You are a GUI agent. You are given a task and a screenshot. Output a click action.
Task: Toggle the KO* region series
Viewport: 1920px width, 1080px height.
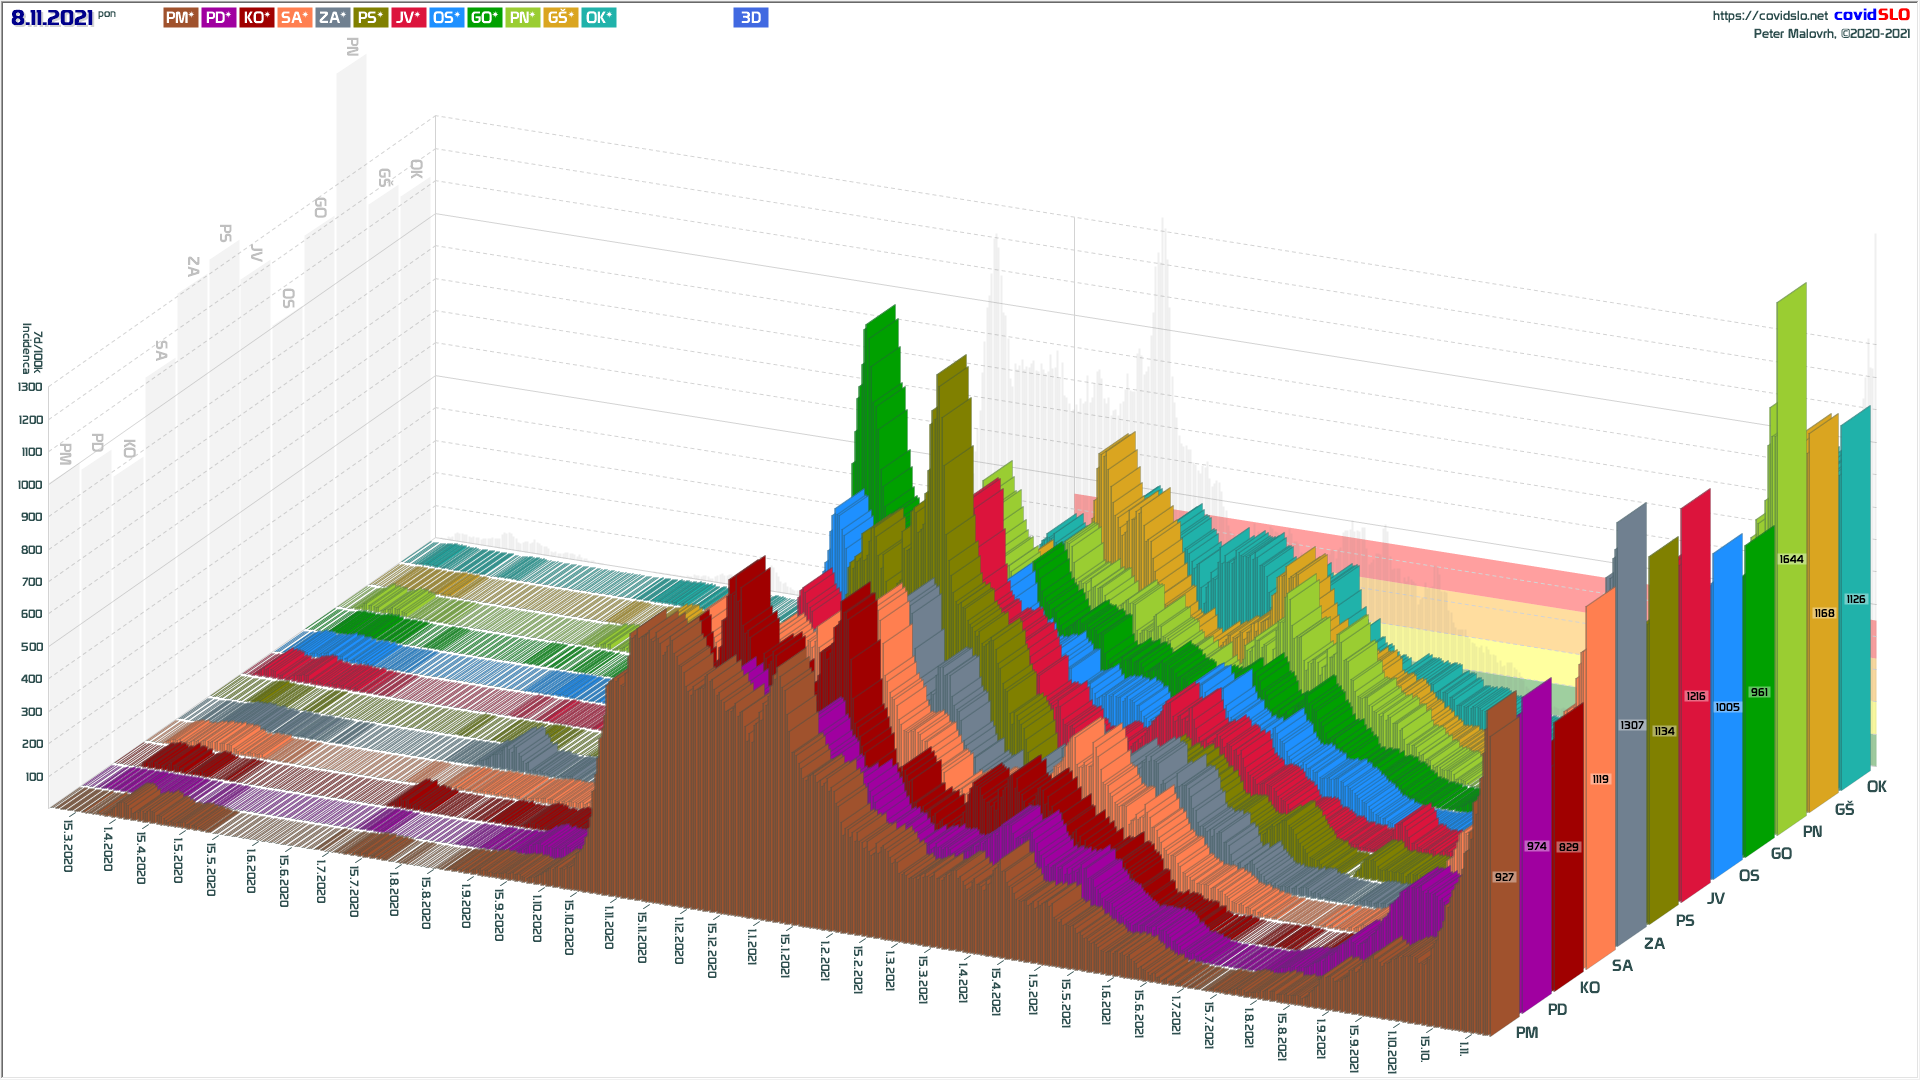point(256,18)
